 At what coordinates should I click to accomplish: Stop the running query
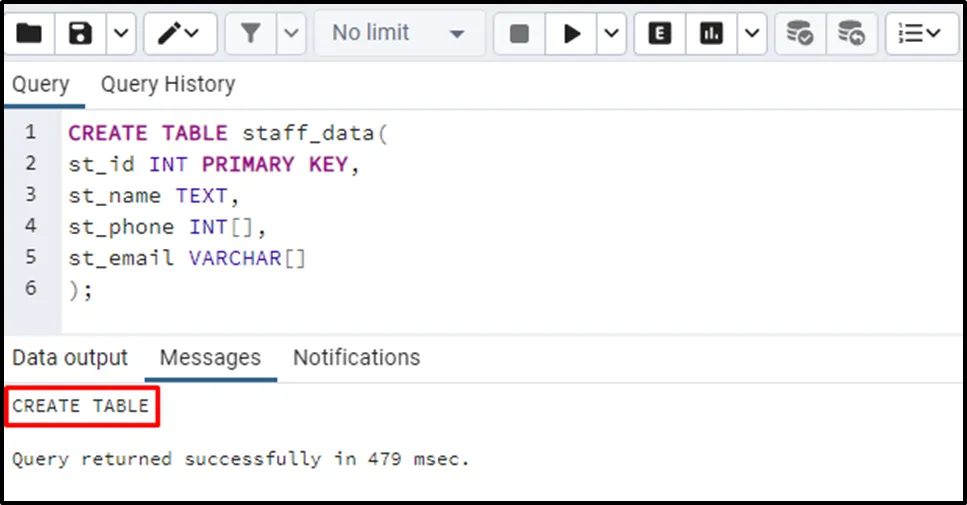click(519, 34)
